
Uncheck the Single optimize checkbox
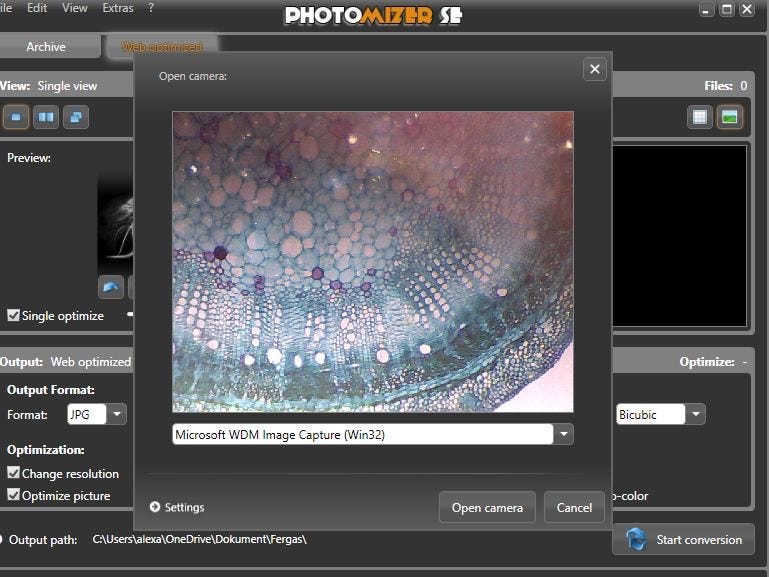(13, 315)
